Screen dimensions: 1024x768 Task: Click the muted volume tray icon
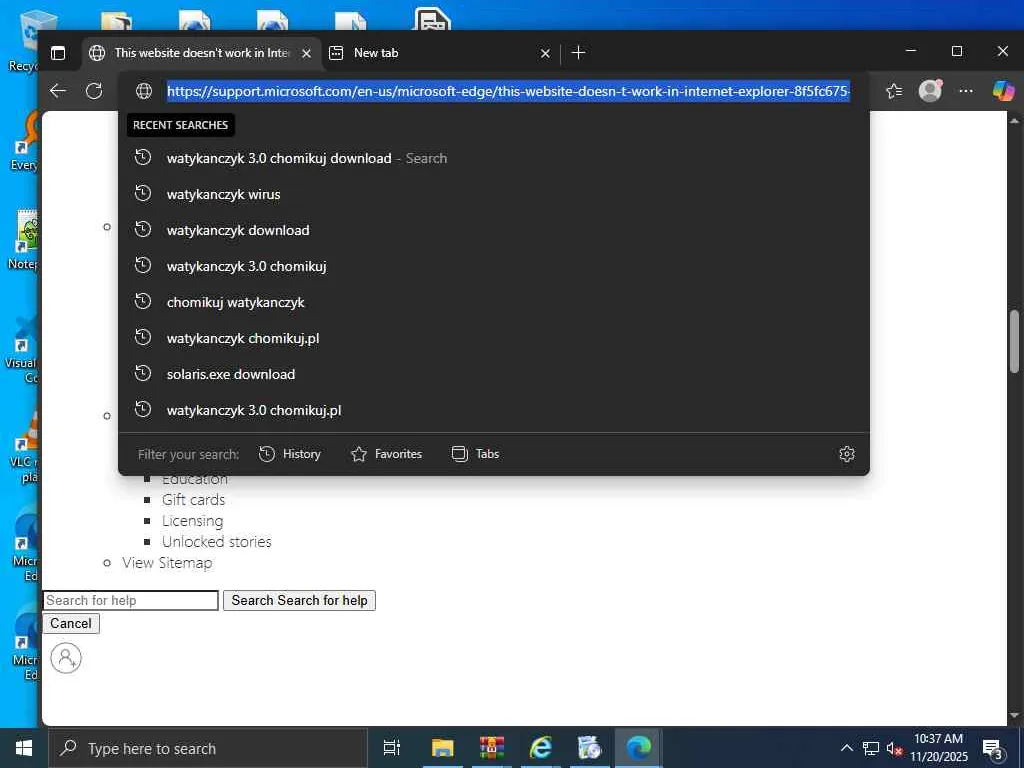(894, 748)
